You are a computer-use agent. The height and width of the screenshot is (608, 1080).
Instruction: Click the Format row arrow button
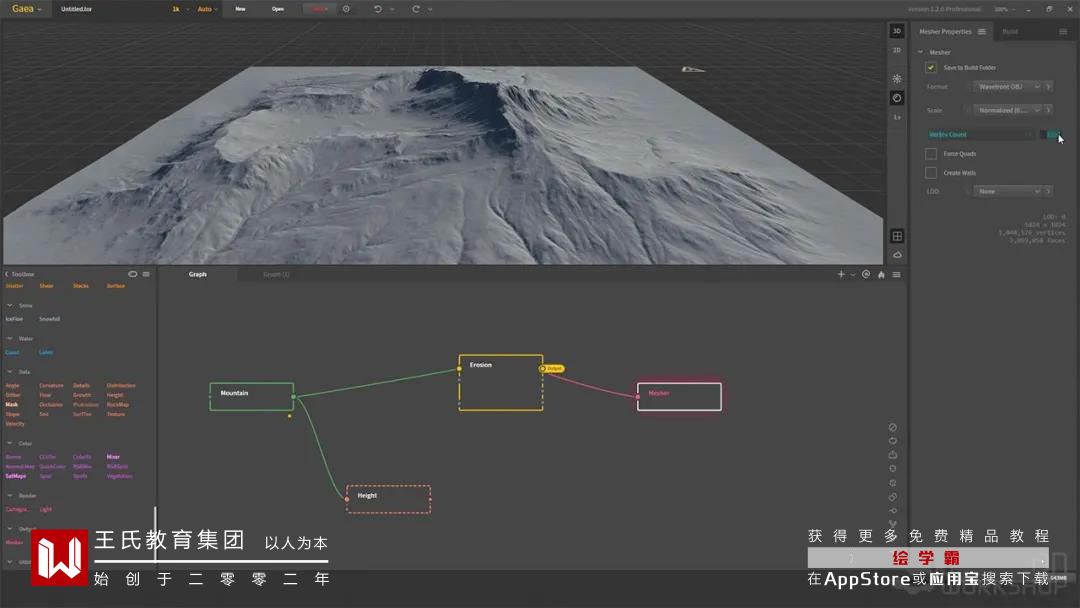click(x=1049, y=87)
